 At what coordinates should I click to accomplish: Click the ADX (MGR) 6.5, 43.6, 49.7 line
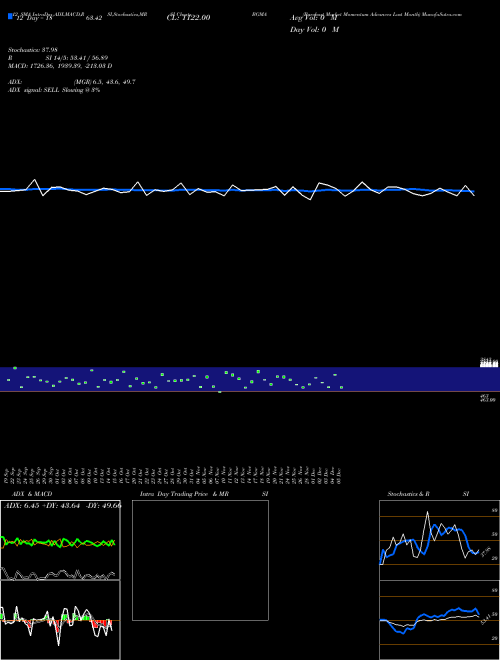click(72, 82)
